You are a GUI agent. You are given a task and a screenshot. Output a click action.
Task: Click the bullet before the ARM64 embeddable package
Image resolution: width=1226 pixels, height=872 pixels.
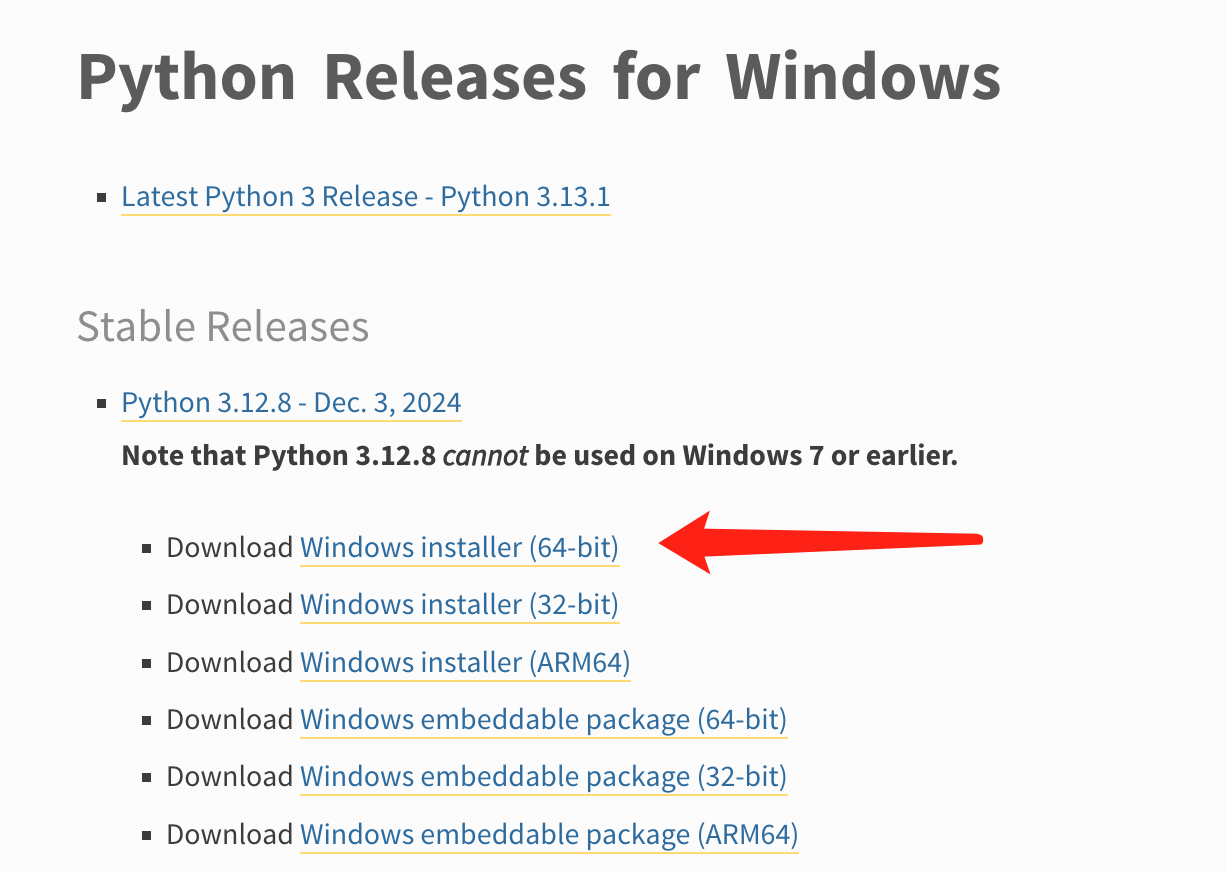pos(147,834)
